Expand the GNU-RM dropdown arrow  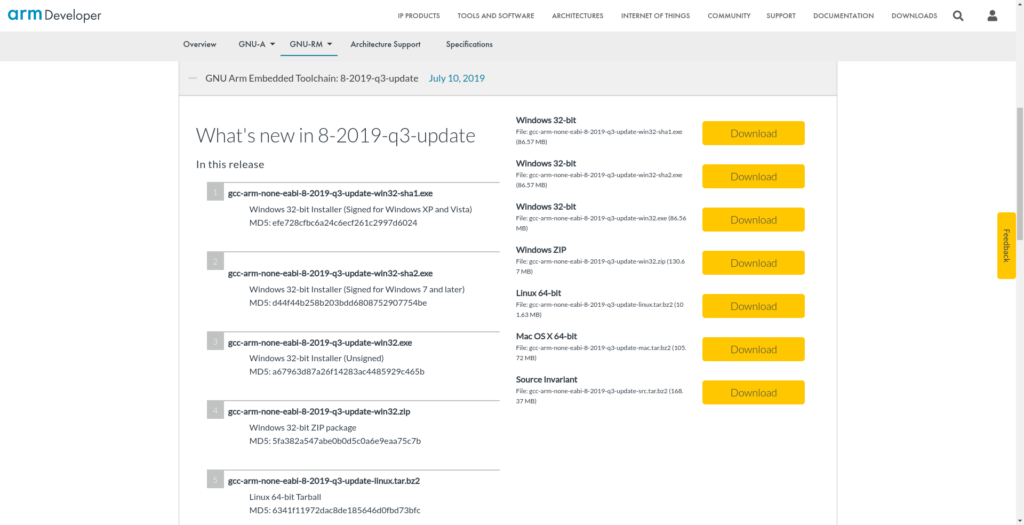pos(330,44)
